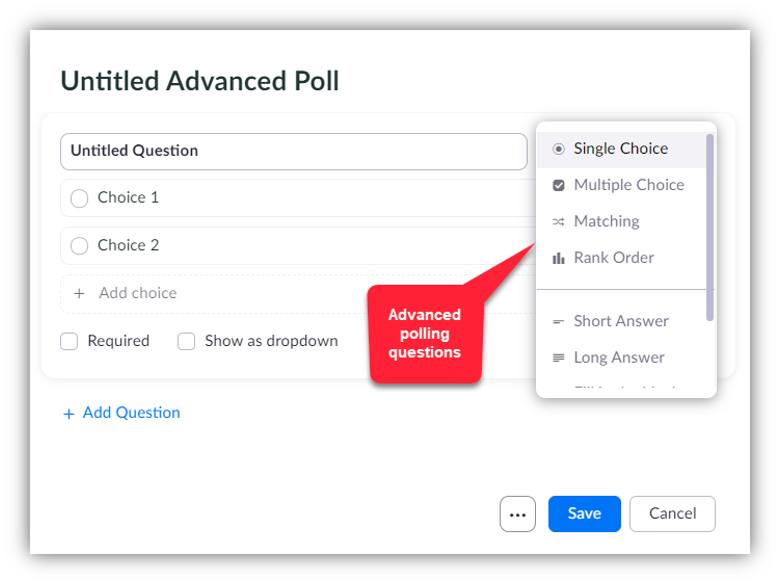Select the Choice 2 radio button
This screenshot has width=780, height=584.
click(79, 246)
